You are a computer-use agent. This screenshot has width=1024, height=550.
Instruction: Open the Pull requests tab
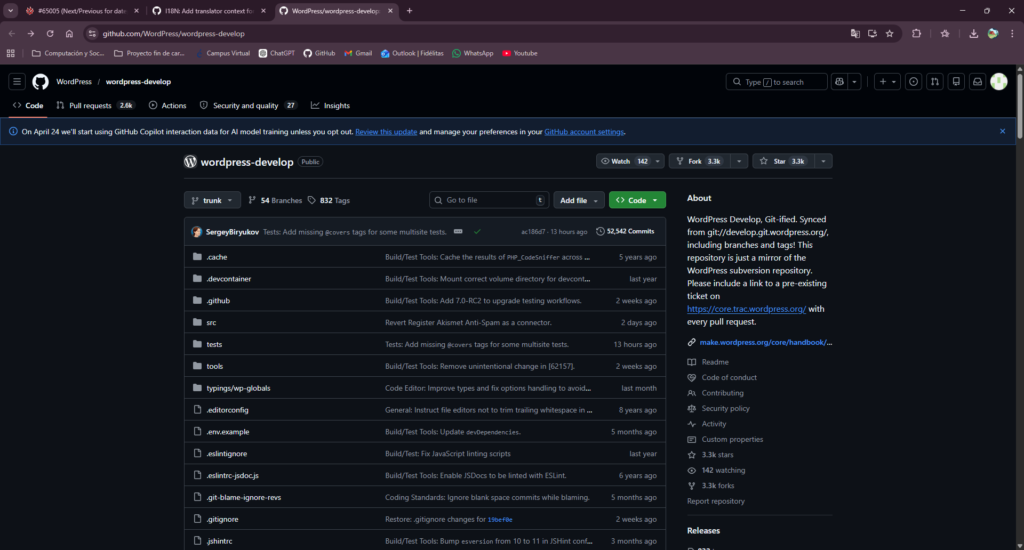pos(95,105)
